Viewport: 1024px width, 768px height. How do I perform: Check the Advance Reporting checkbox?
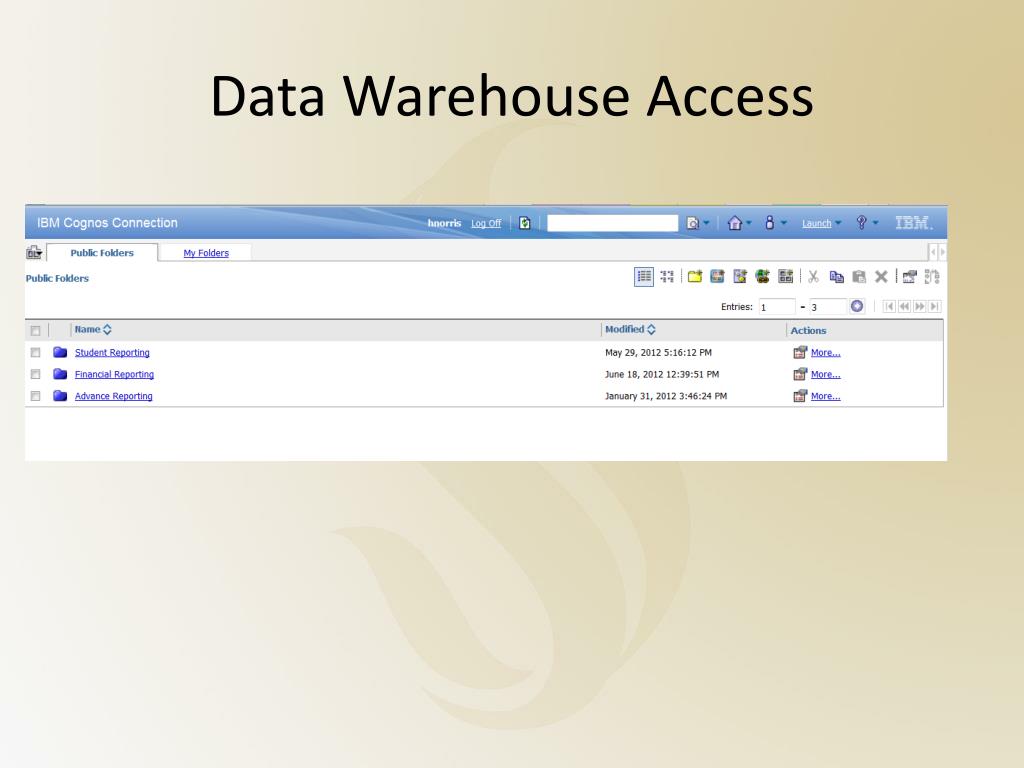(35, 396)
